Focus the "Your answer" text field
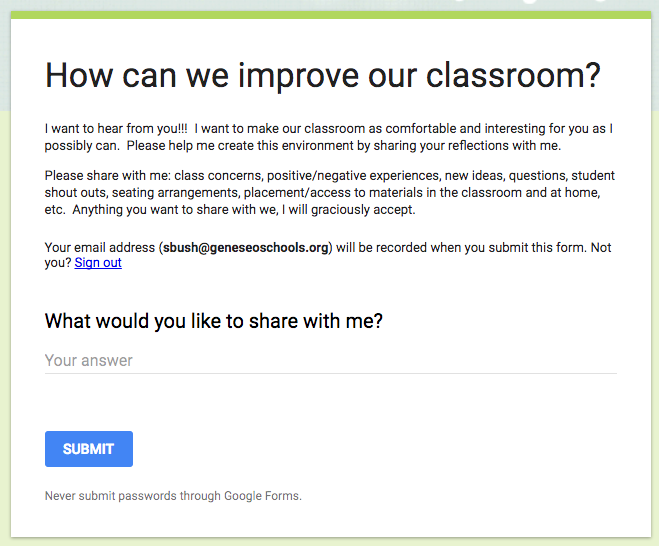 coord(330,360)
